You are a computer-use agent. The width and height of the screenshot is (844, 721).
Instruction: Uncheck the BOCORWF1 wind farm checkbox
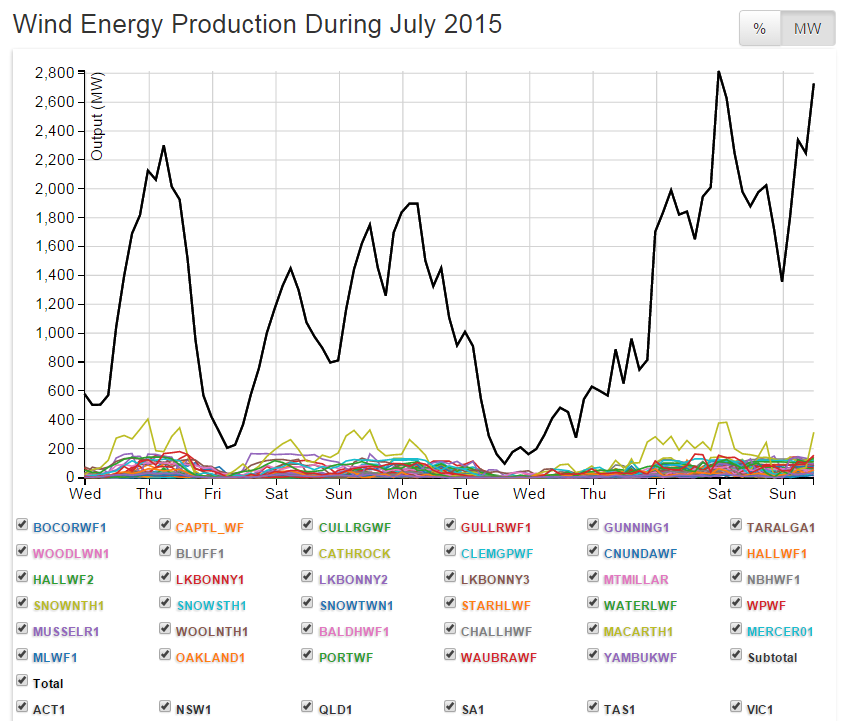tap(23, 526)
